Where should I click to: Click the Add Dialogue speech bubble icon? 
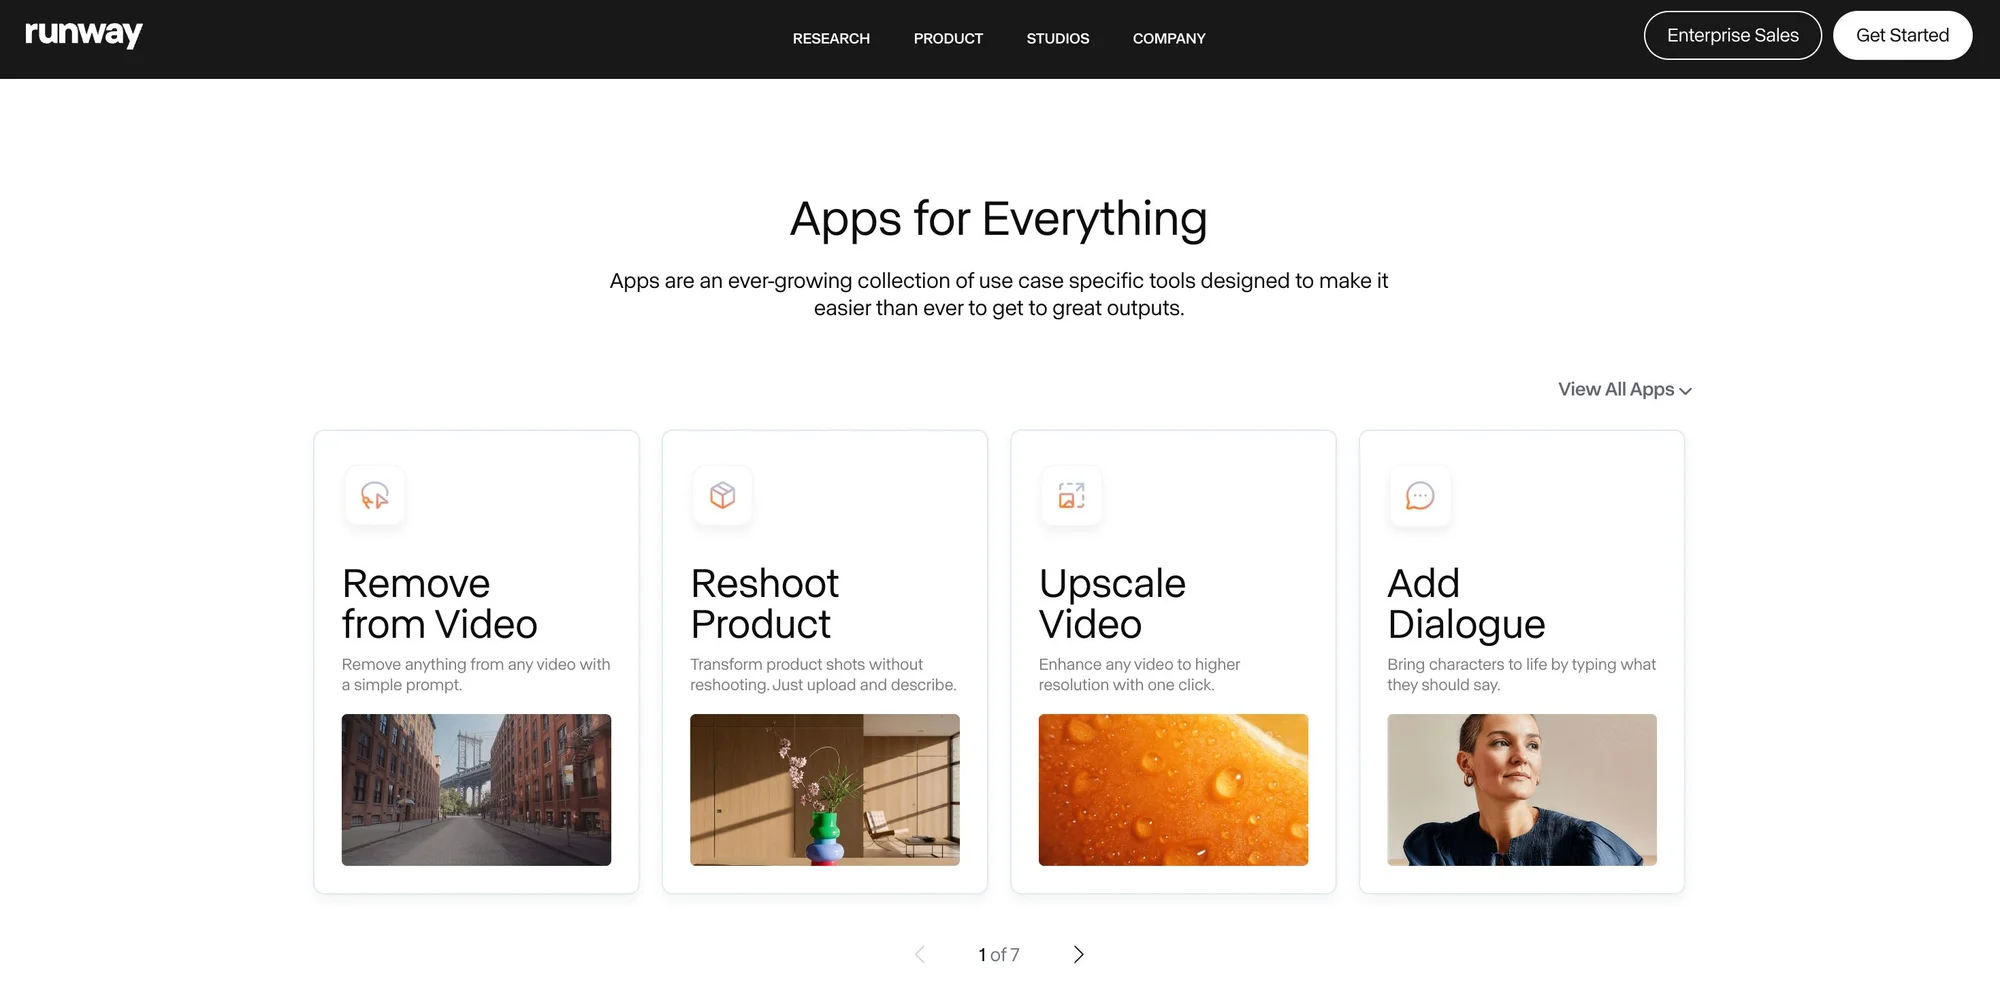[1420, 496]
